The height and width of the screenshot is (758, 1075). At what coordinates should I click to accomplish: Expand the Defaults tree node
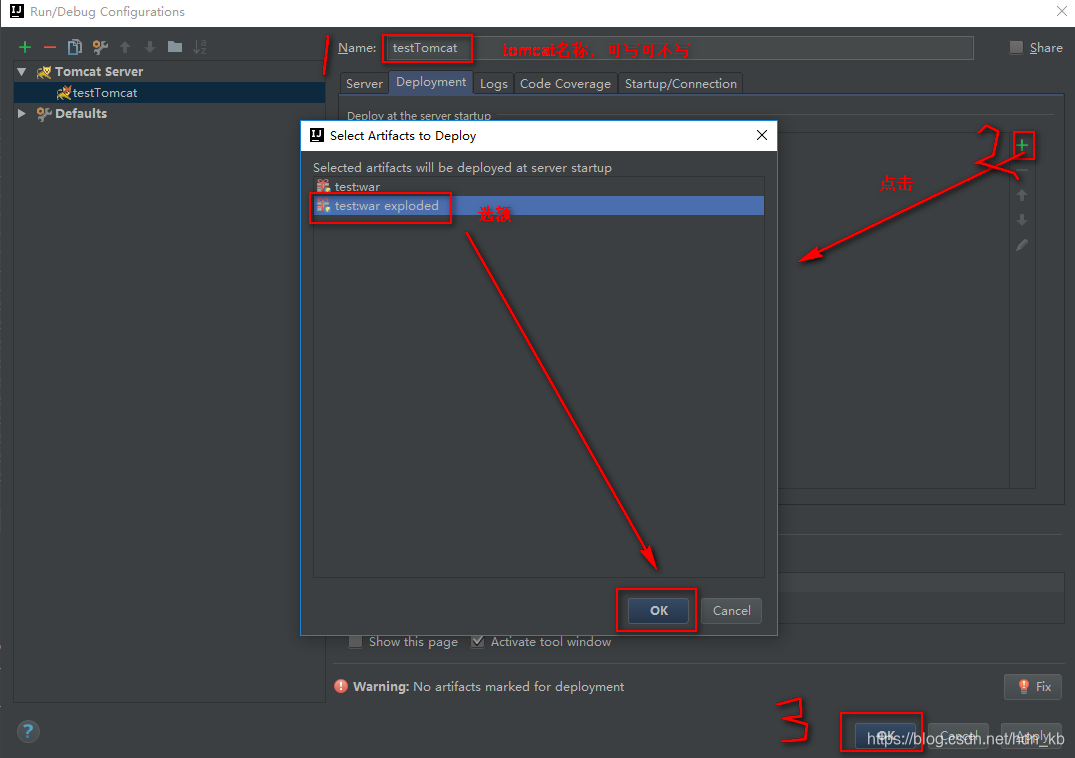[21, 113]
